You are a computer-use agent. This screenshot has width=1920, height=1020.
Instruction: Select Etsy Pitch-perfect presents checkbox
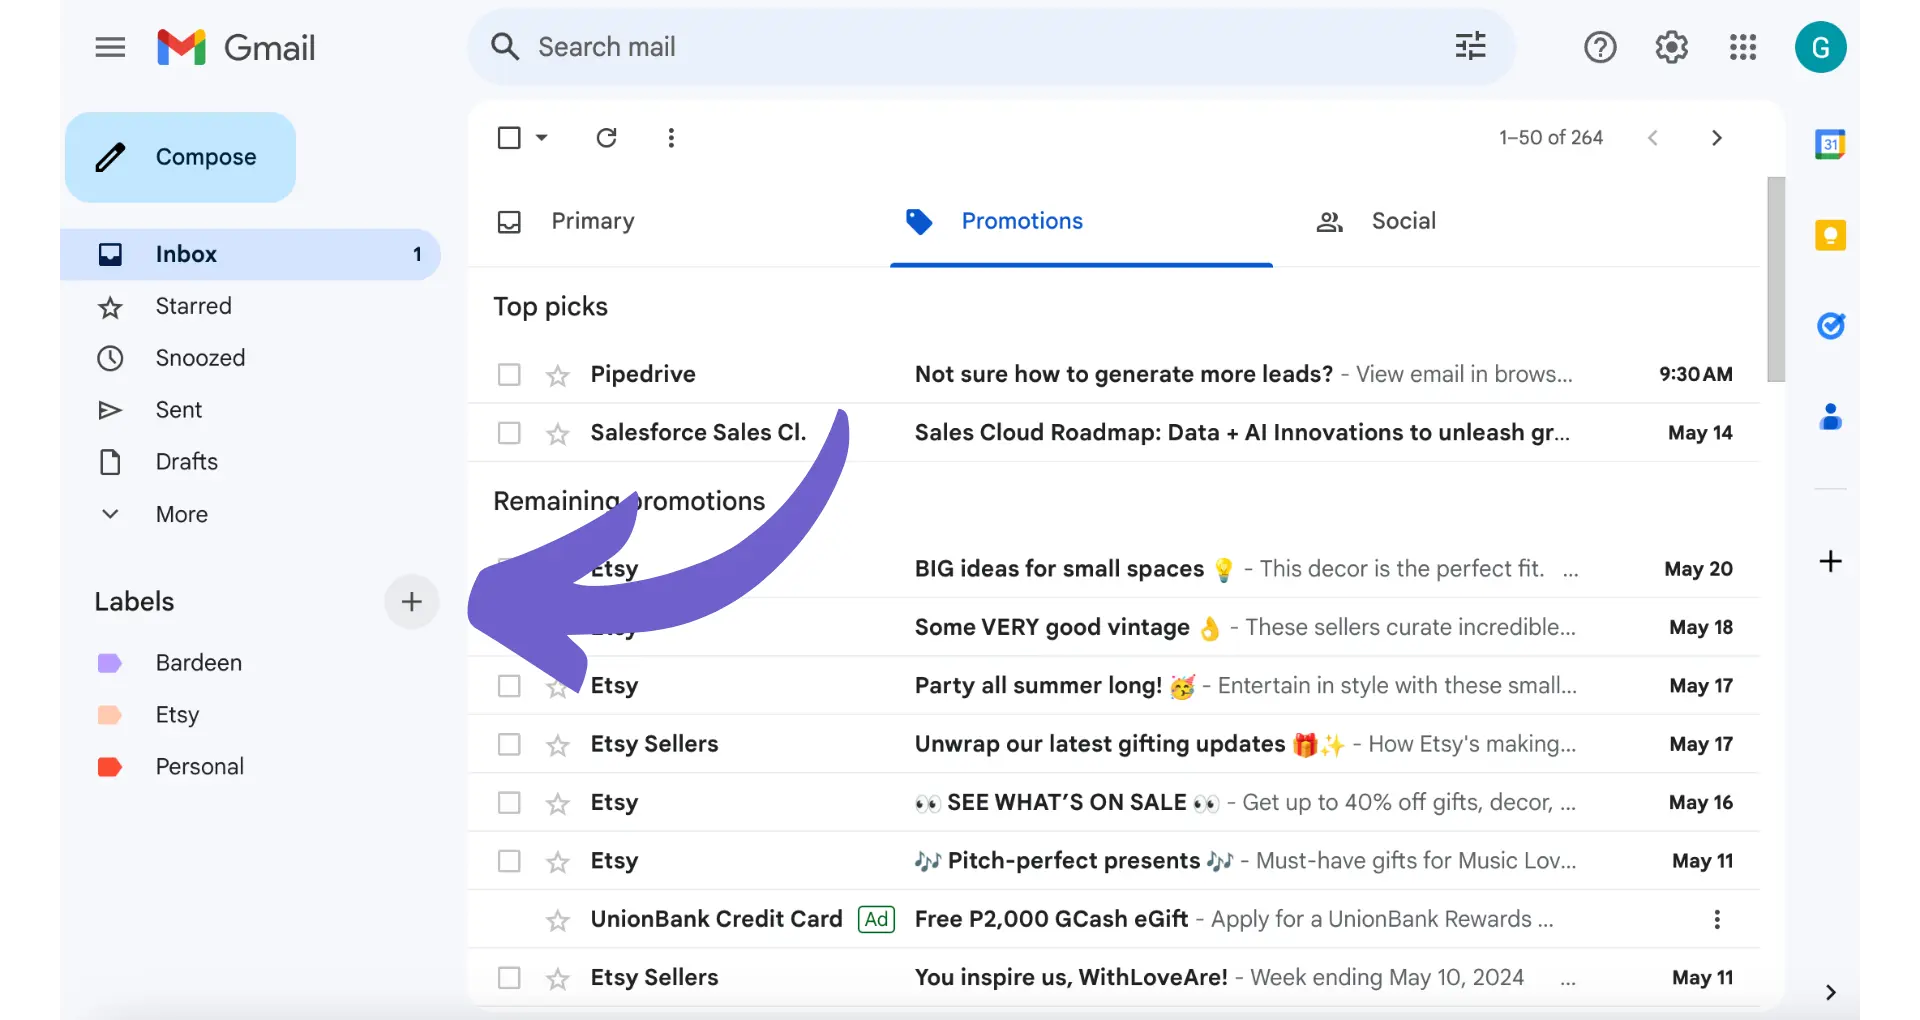[509, 861]
